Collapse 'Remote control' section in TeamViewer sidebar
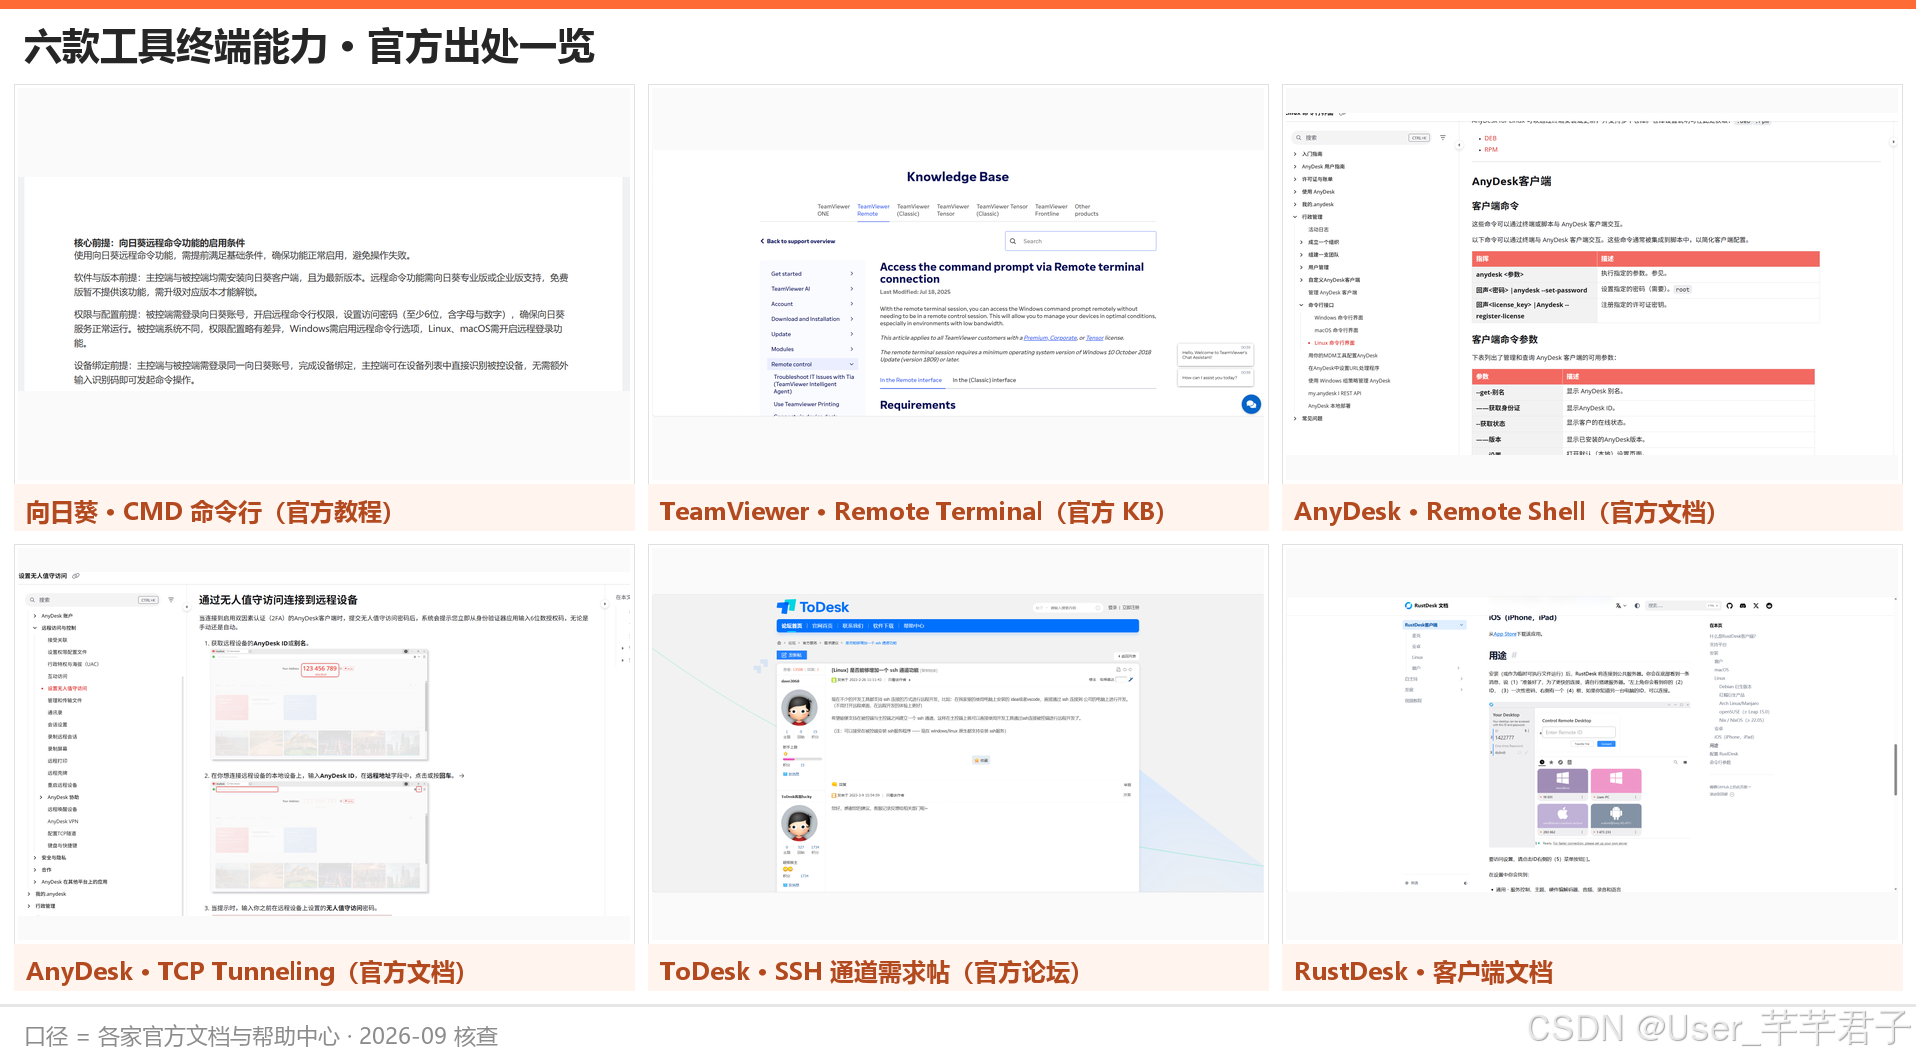Image resolution: width=1916 pixels, height=1060 pixels. (852, 364)
